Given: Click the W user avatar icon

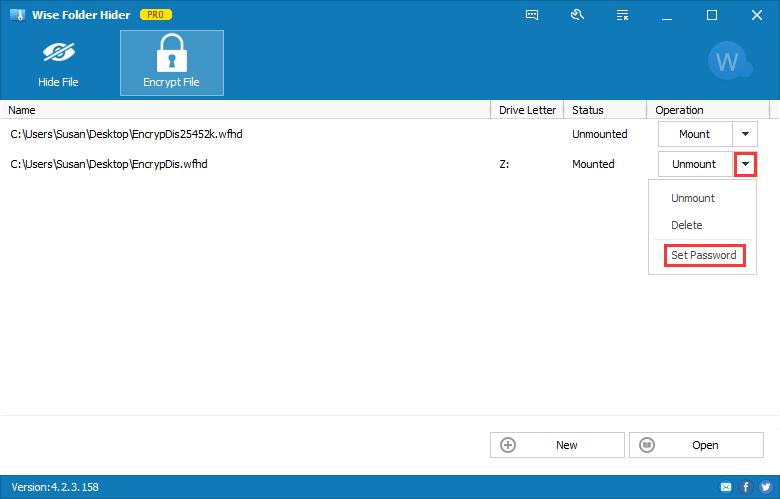Looking at the screenshot, I should click(x=729, y=61).
